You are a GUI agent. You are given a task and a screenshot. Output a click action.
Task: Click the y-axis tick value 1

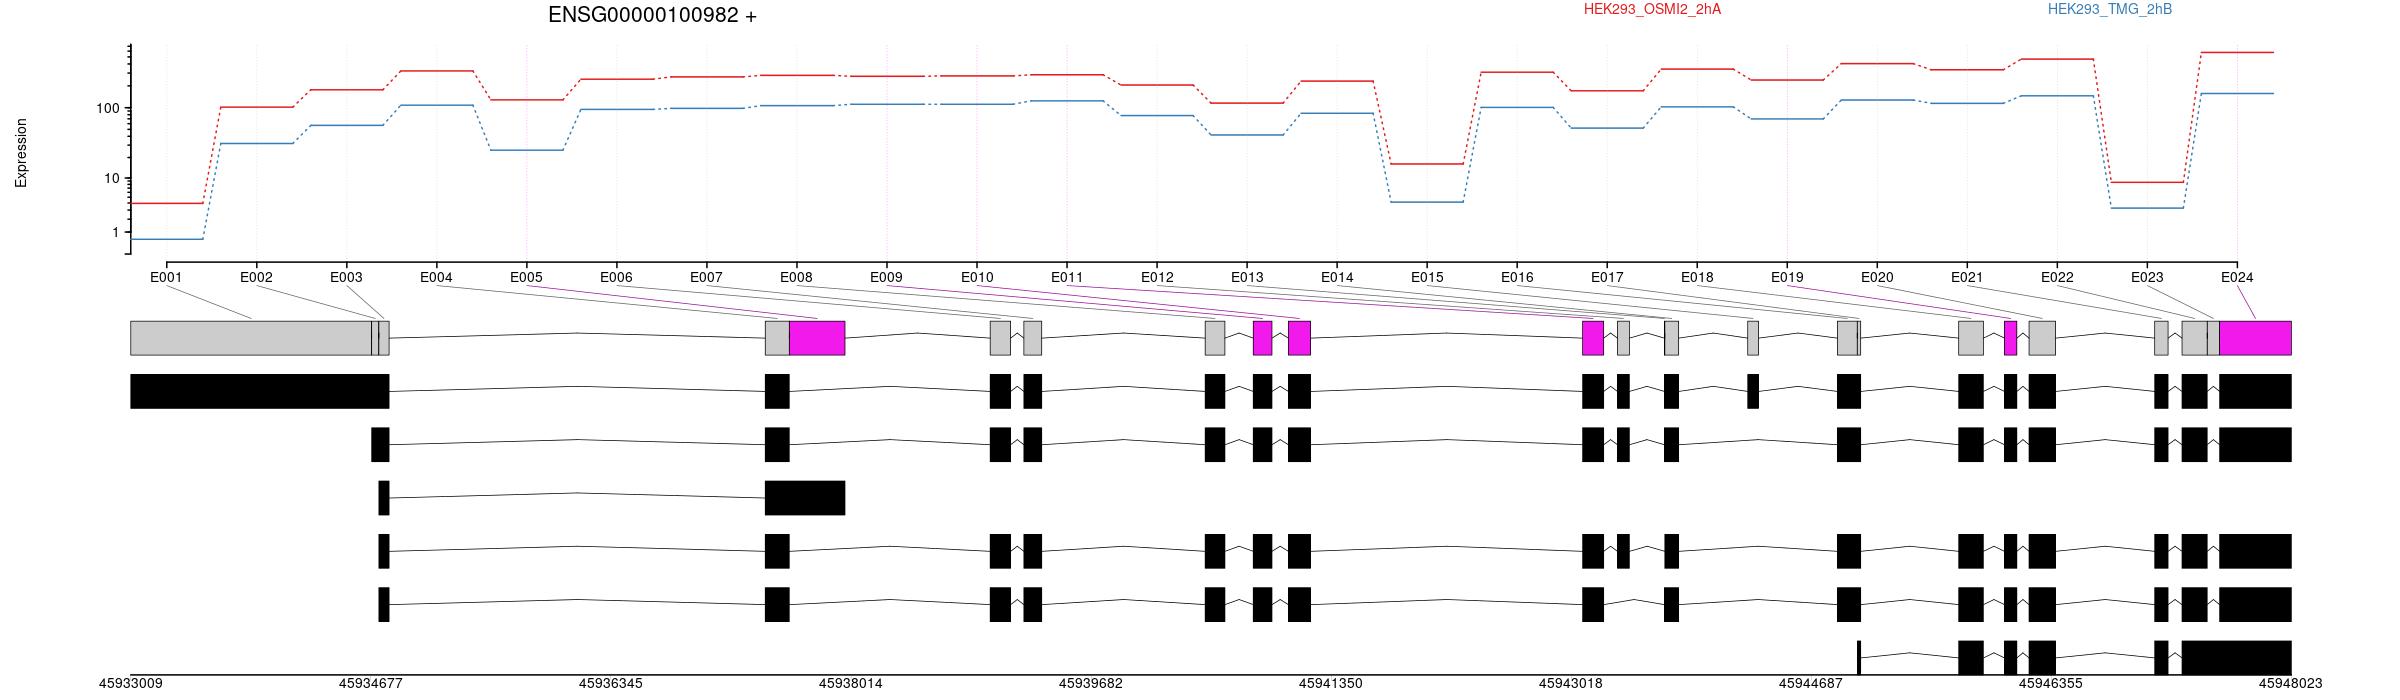click(116, 232)
